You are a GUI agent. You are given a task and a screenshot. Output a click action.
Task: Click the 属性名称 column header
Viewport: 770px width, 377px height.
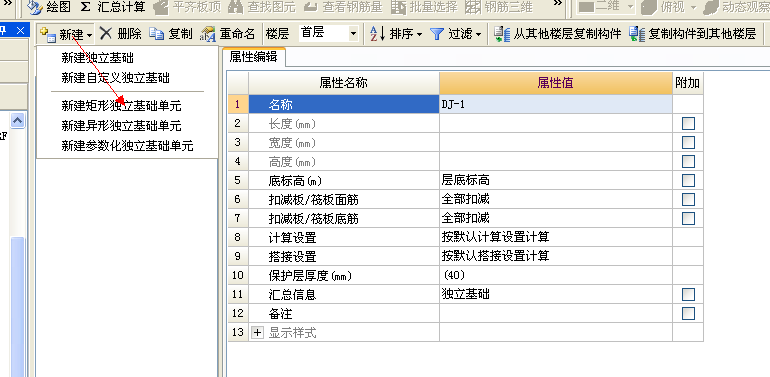click(344, 83)
